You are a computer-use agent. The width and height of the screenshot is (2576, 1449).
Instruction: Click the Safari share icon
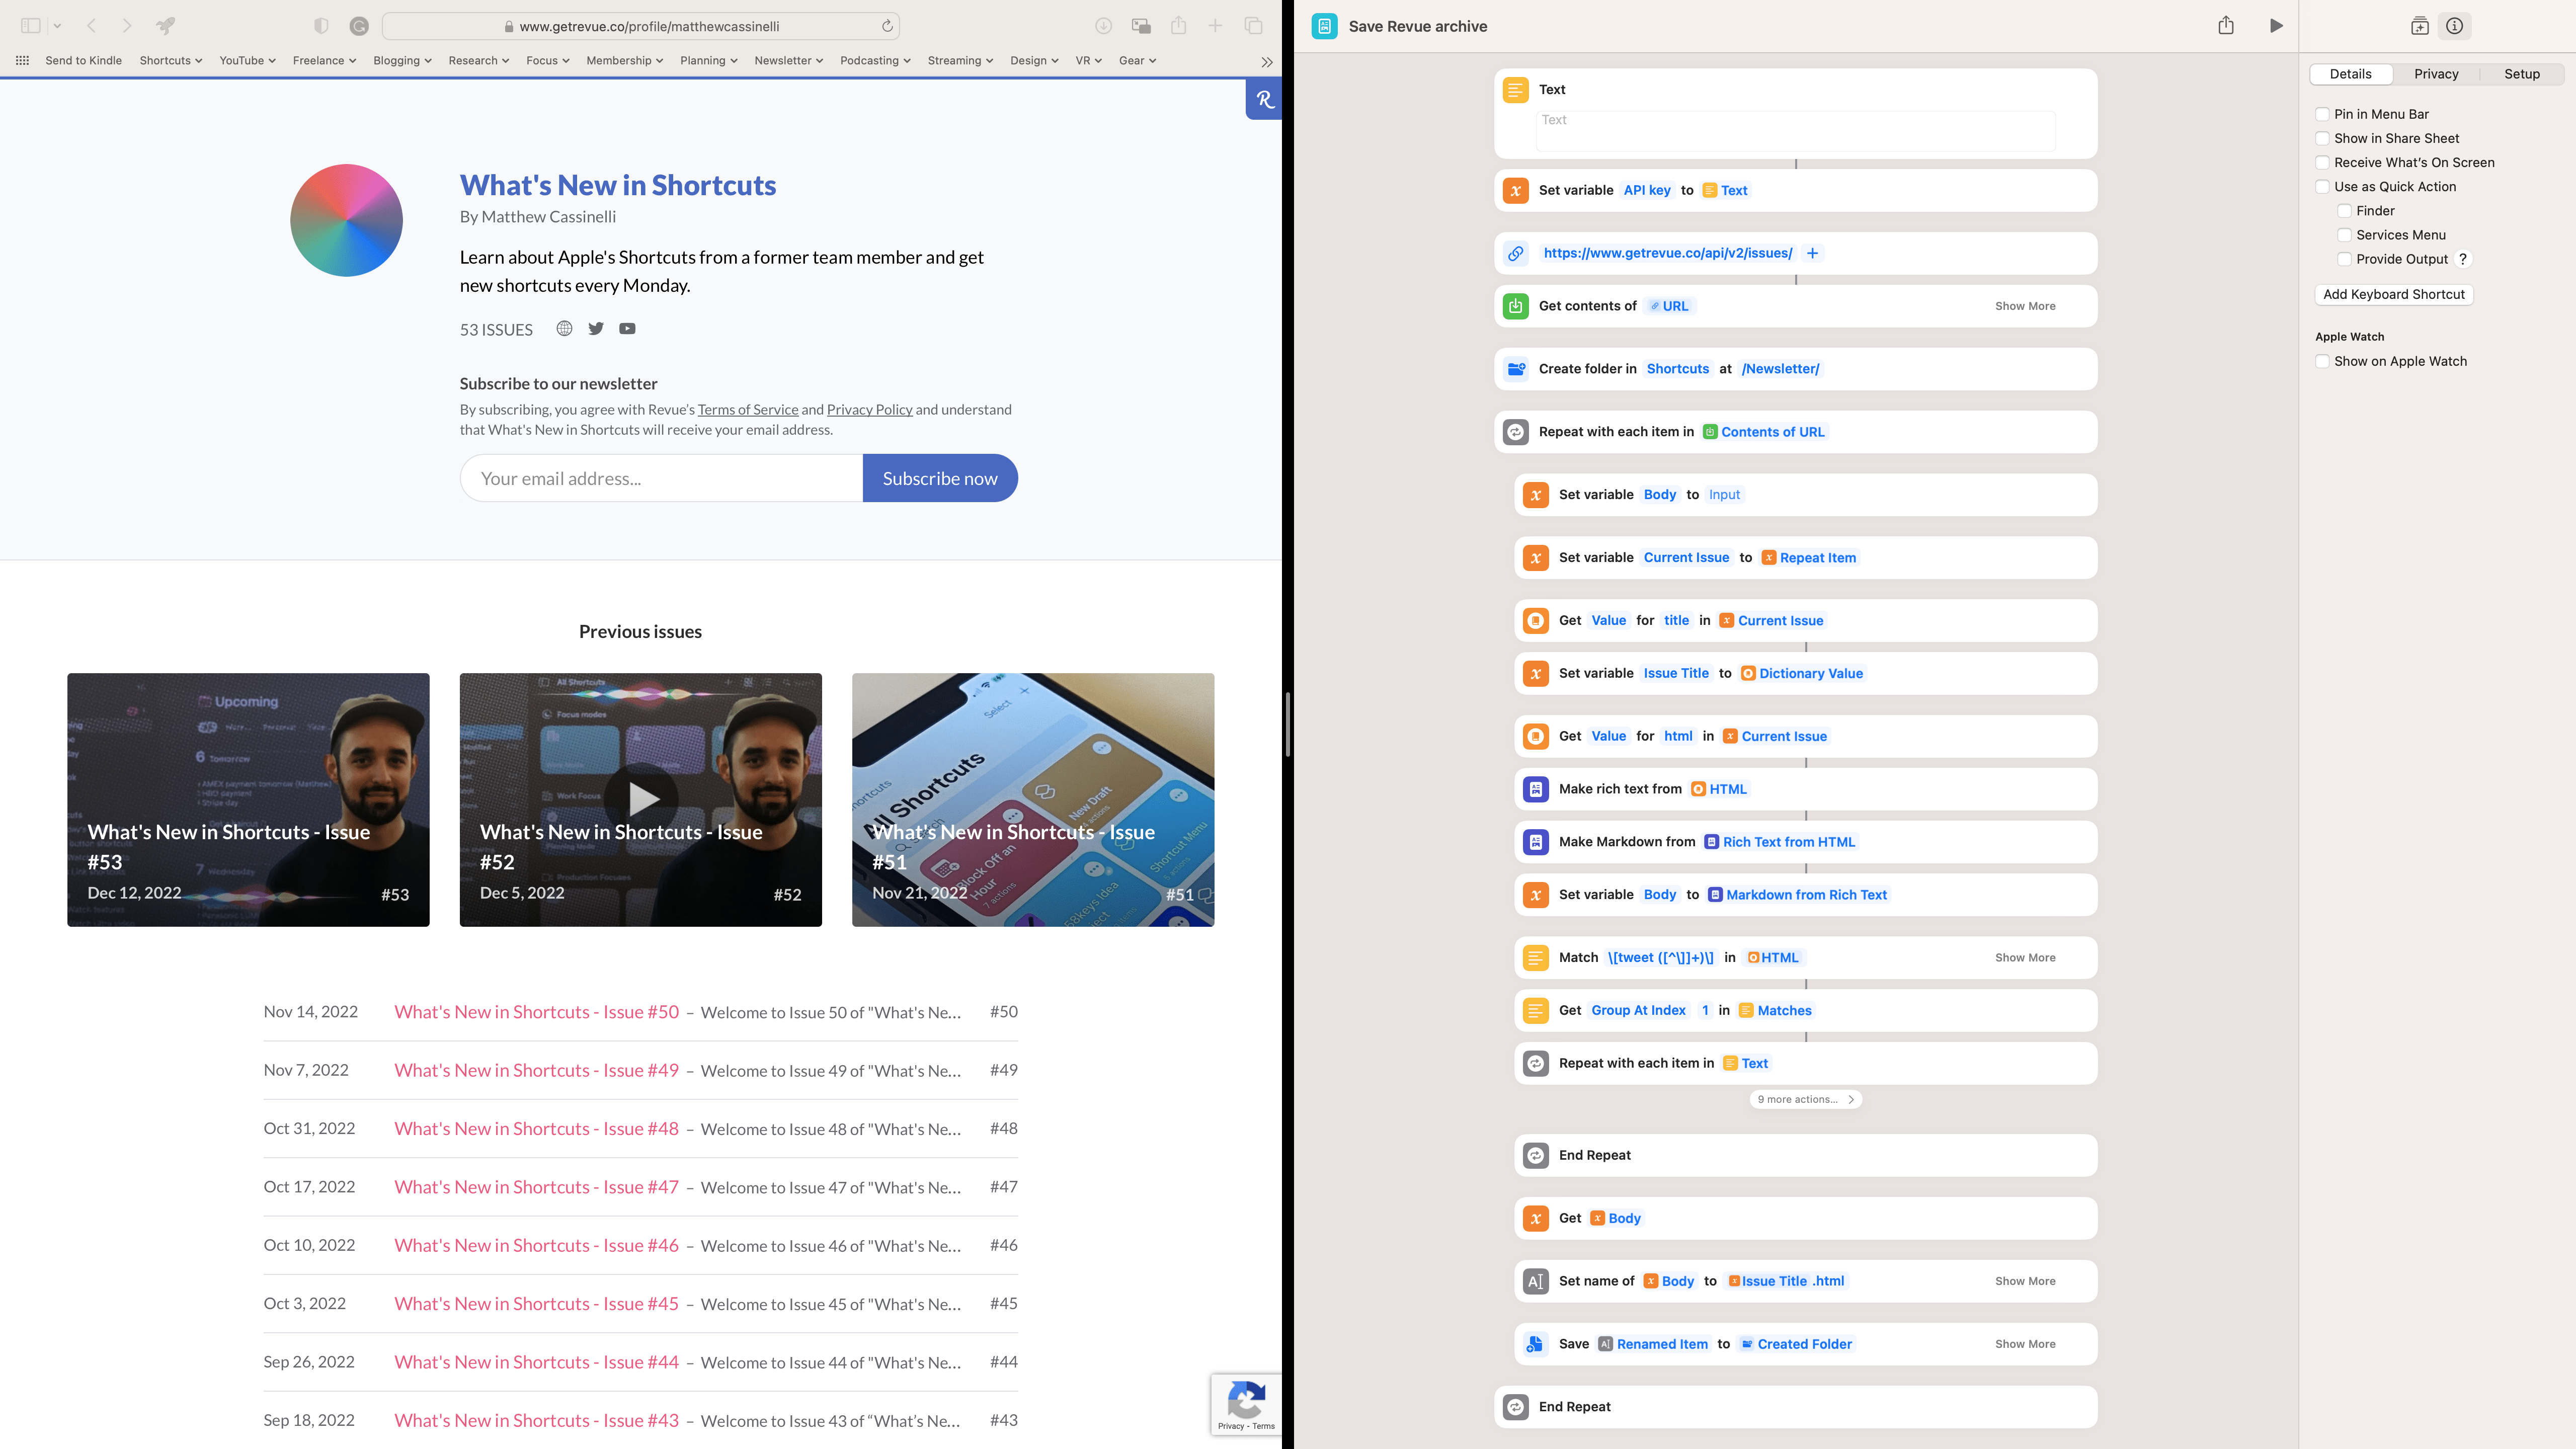tap(1179, 26)
